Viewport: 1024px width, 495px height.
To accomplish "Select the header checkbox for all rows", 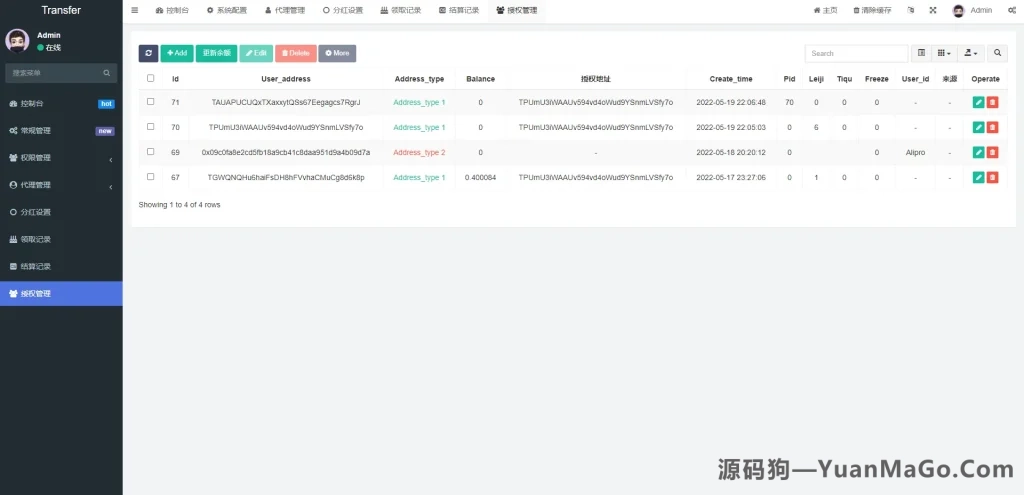I will 150,78.
